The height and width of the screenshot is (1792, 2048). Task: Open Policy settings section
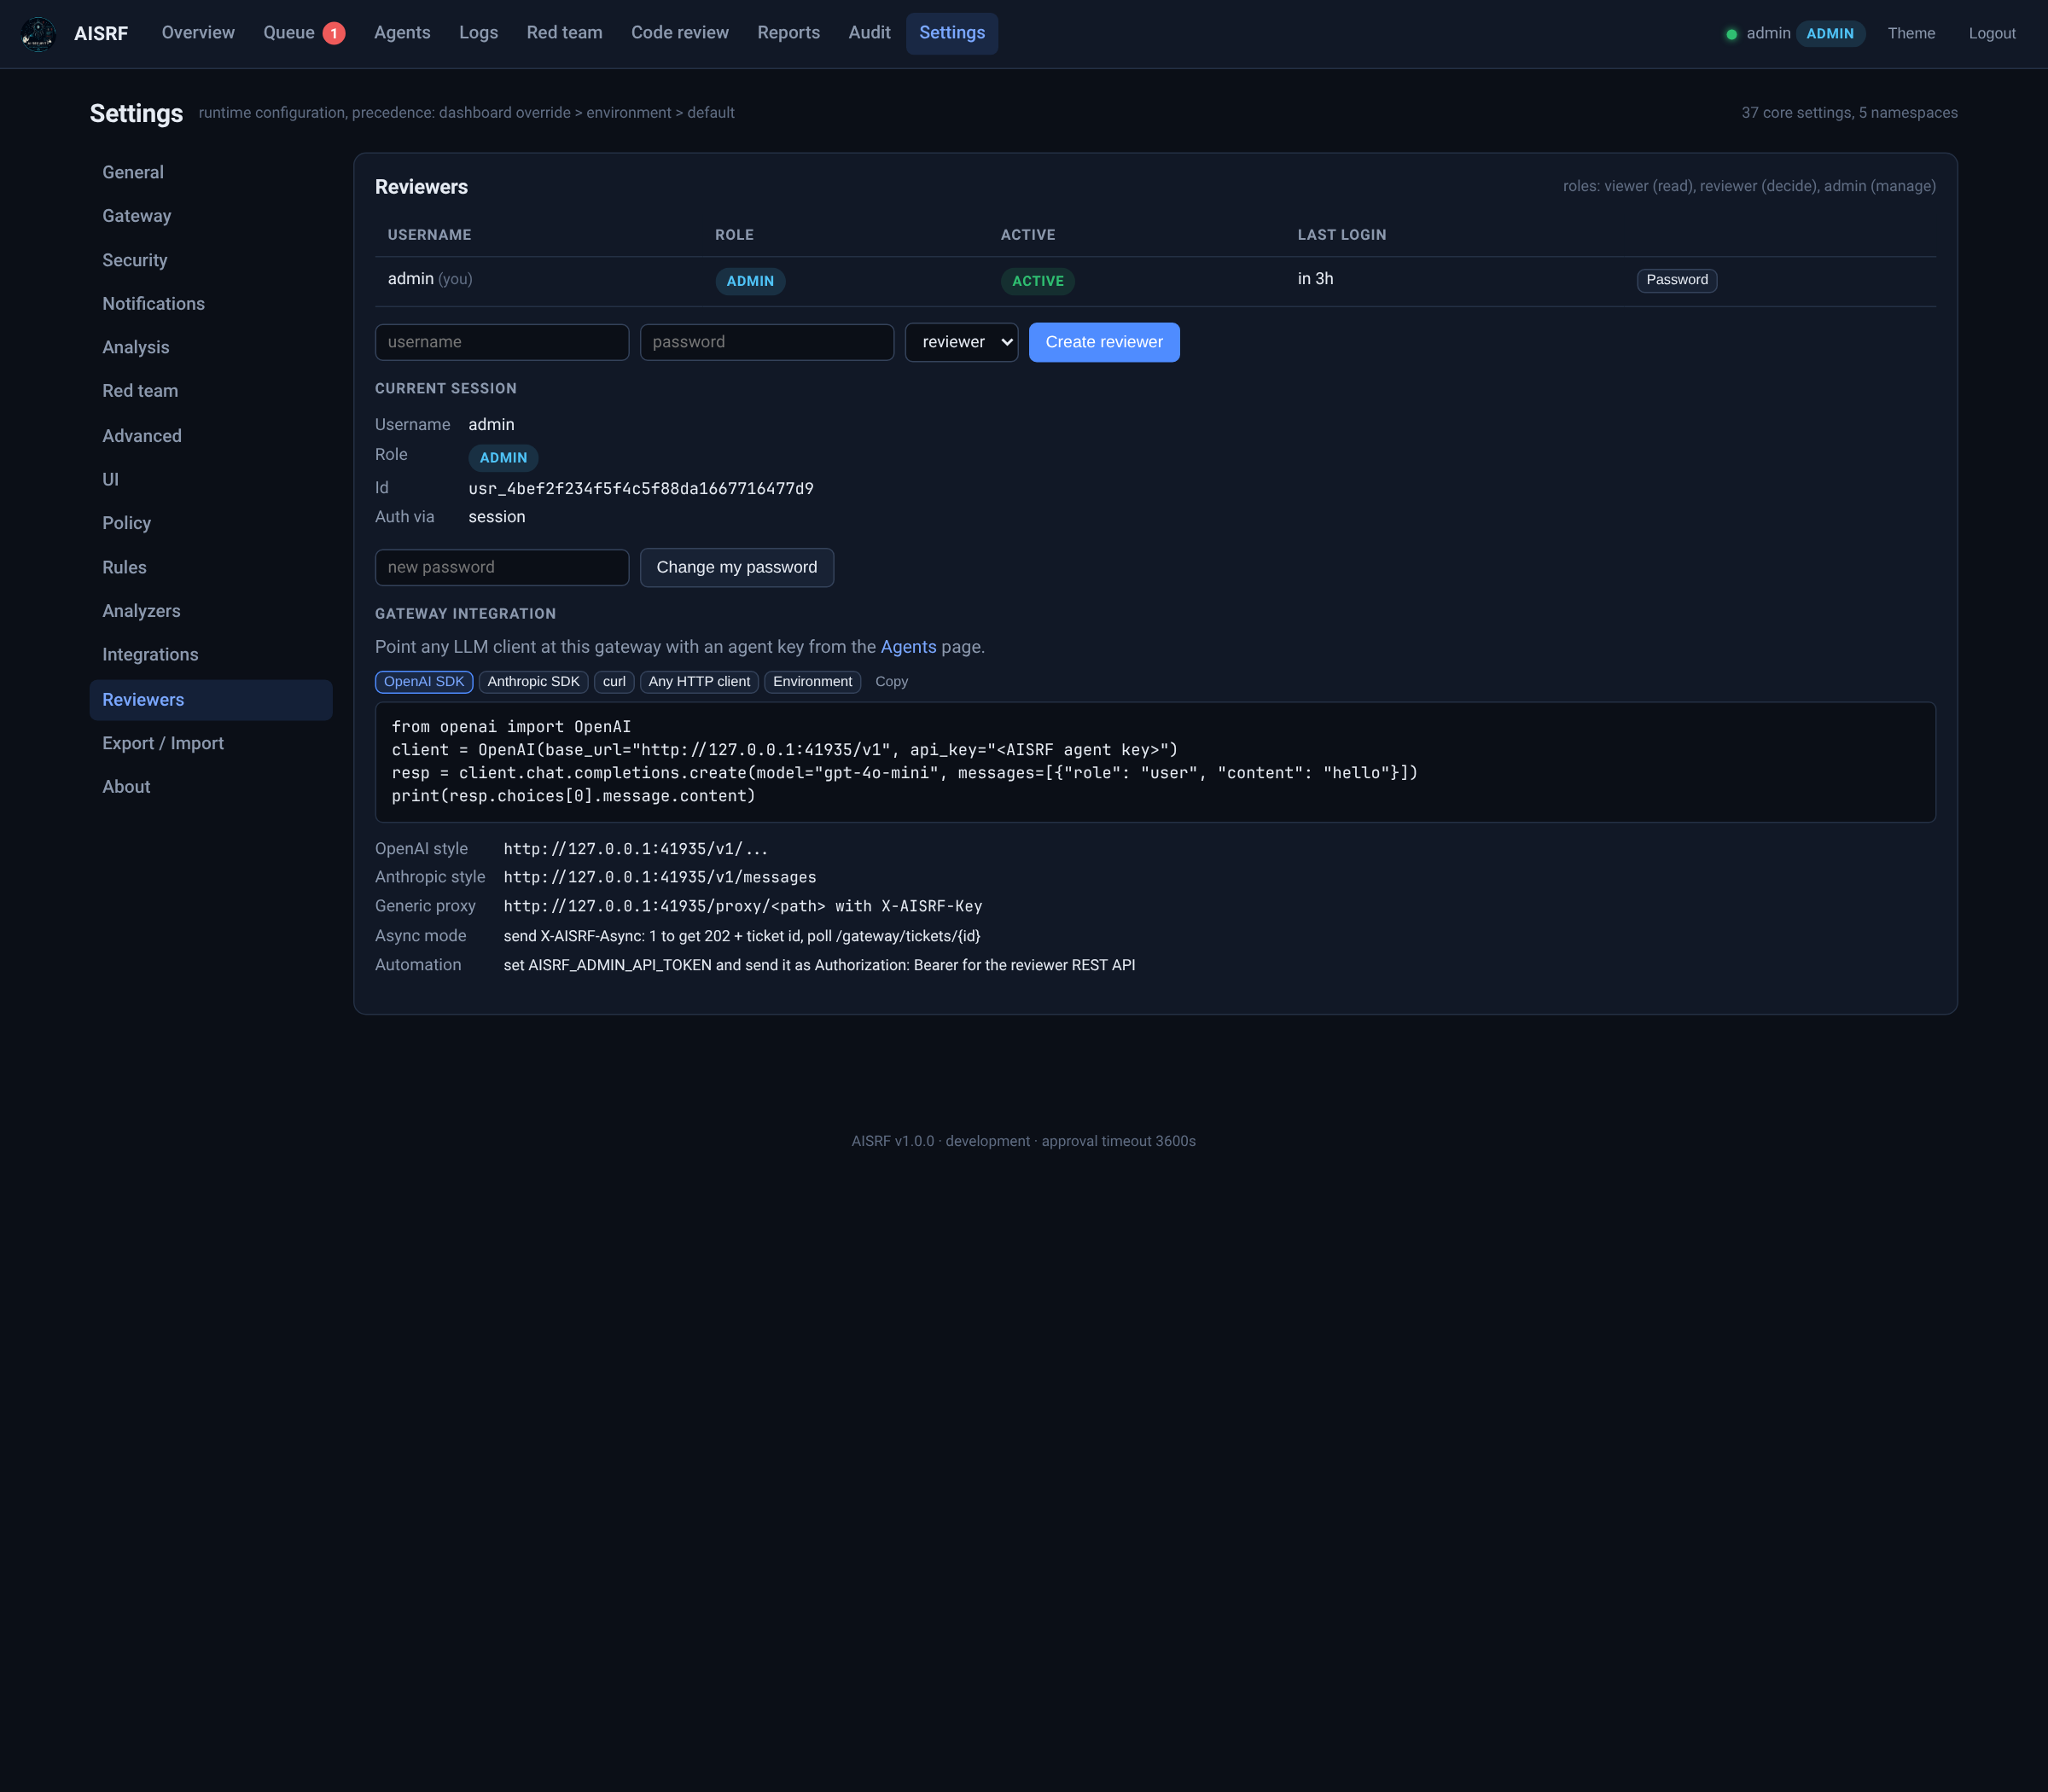pyautogui.click(x=210, y=523)
